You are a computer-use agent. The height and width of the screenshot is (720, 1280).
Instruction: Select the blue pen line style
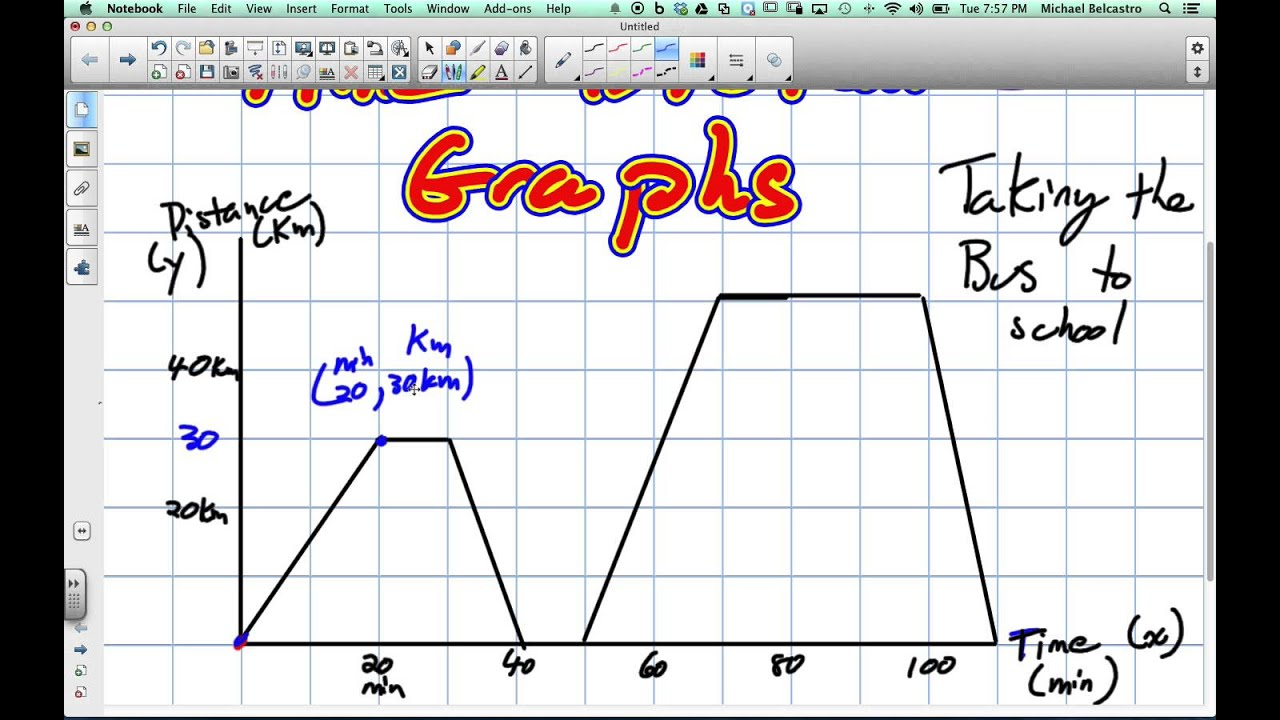click(x=666, y=48)
